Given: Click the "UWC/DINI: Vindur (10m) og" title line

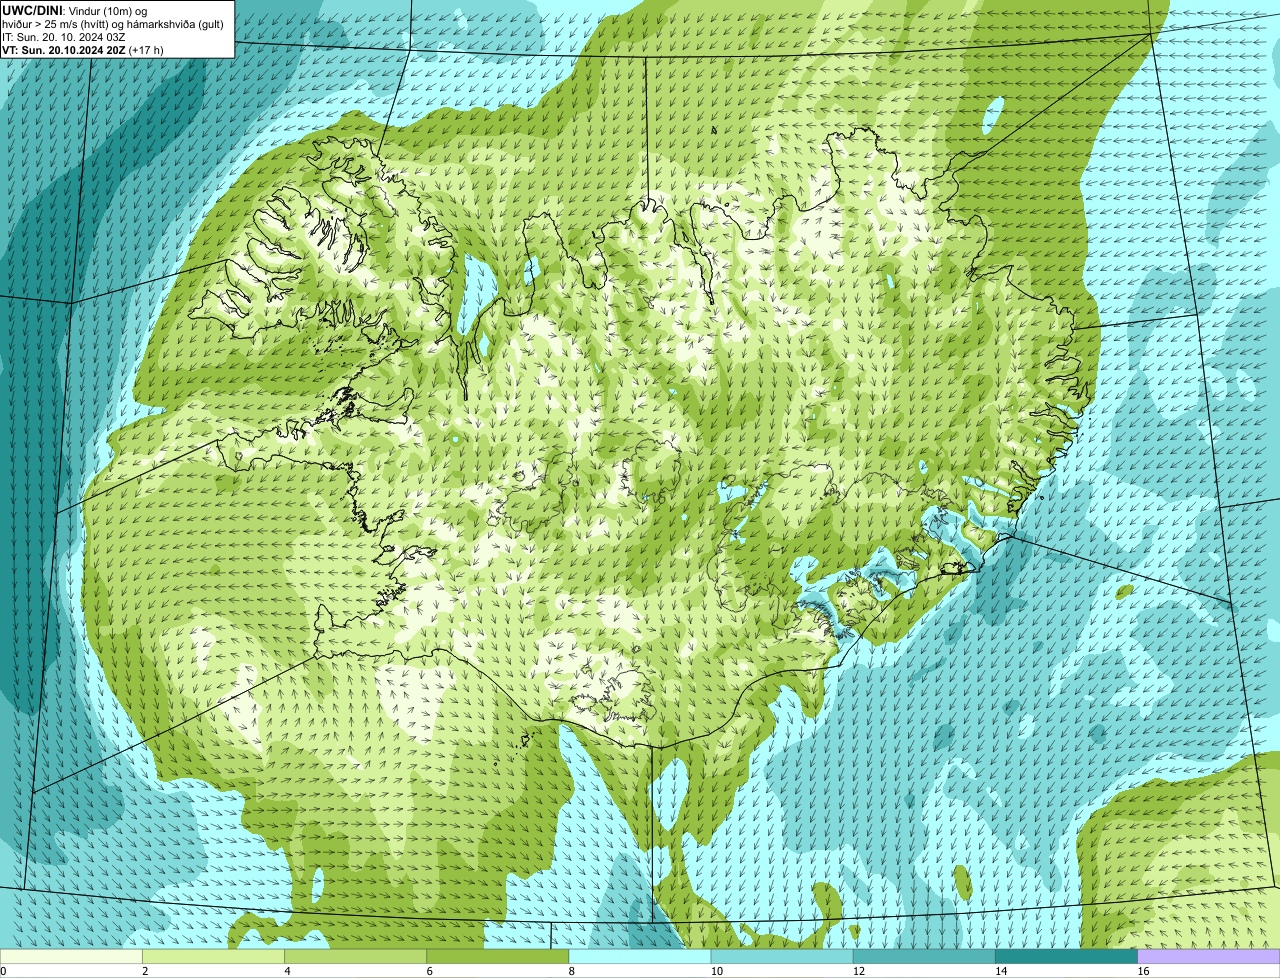Looking at the screenshot, I should tap(75, 10).
